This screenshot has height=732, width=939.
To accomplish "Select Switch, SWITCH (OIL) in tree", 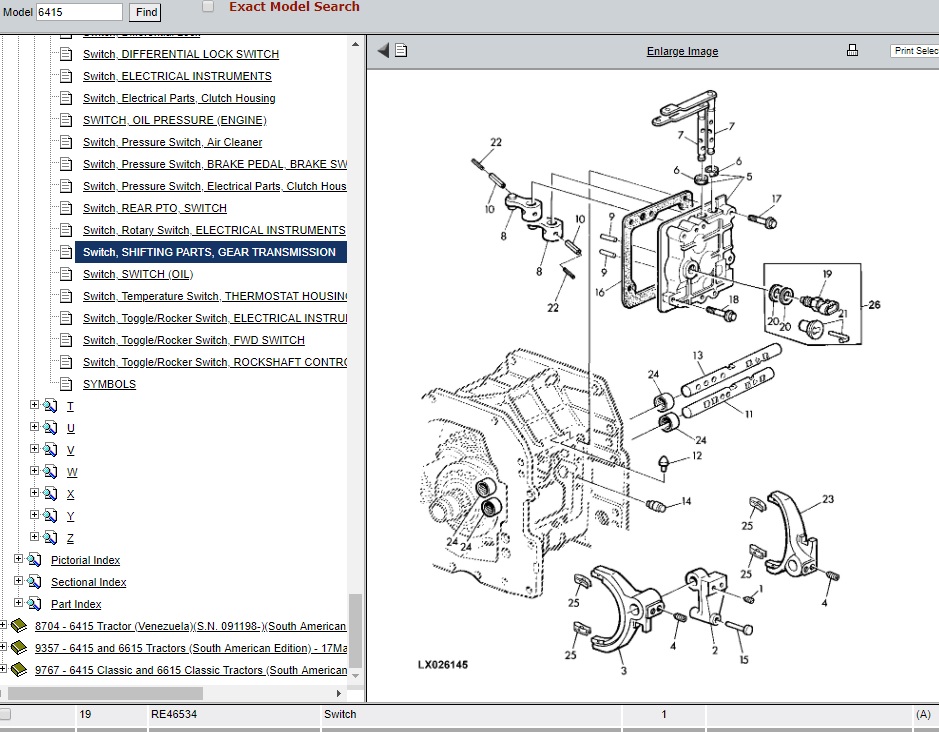I will point(138,274).
